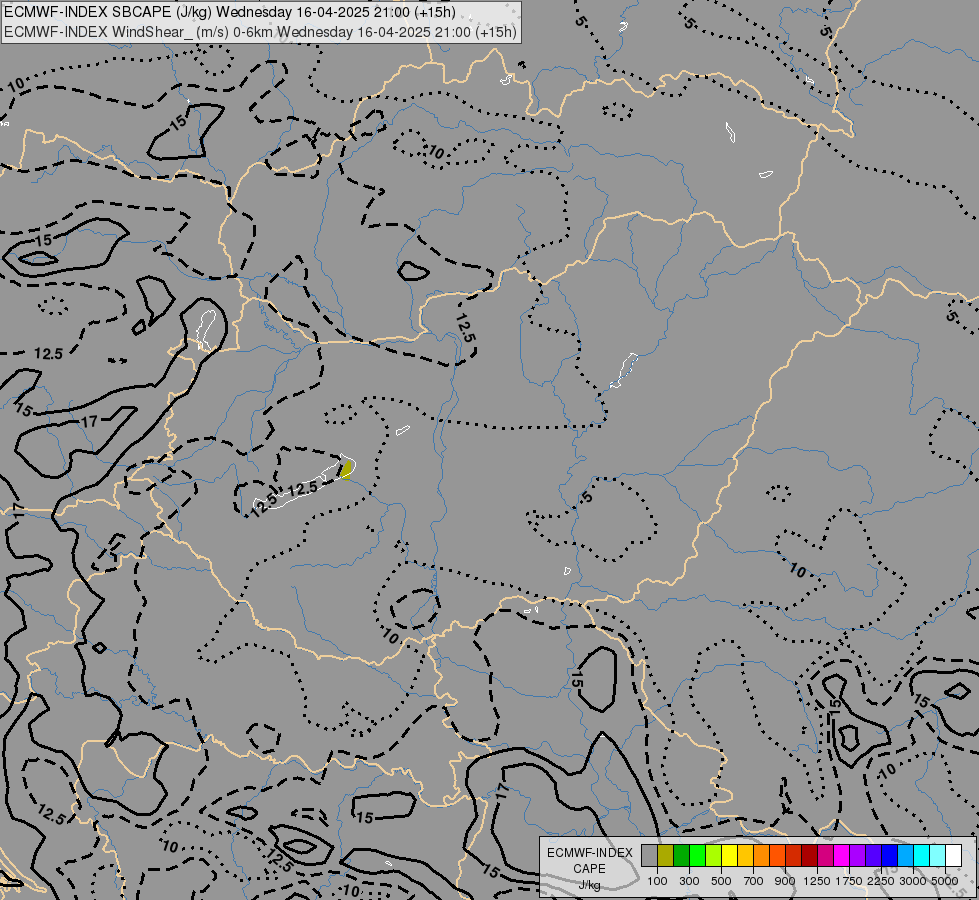Pick the dark green CAPE legend swatch

pos(681,855)
